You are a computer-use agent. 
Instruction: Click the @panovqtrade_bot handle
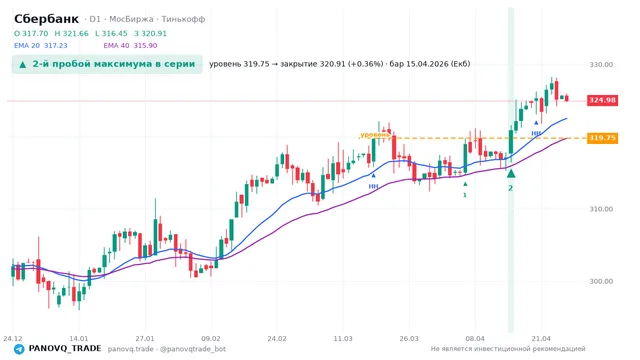pos(193,349)
